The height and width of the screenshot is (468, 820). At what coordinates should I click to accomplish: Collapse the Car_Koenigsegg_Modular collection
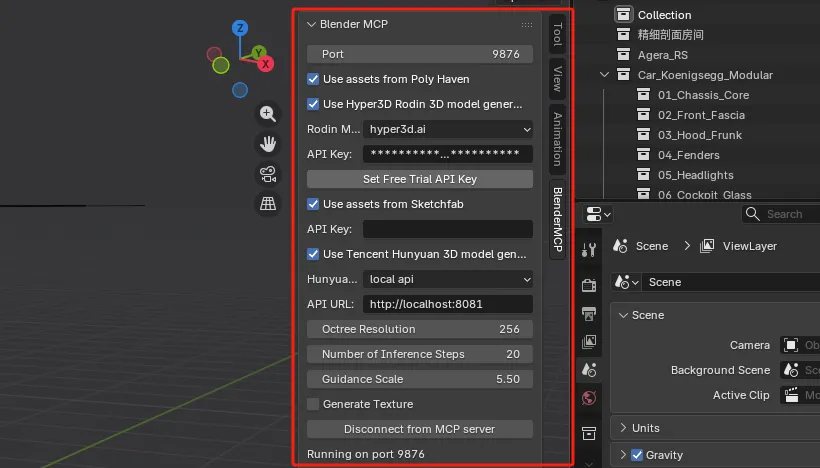point(605,75)
